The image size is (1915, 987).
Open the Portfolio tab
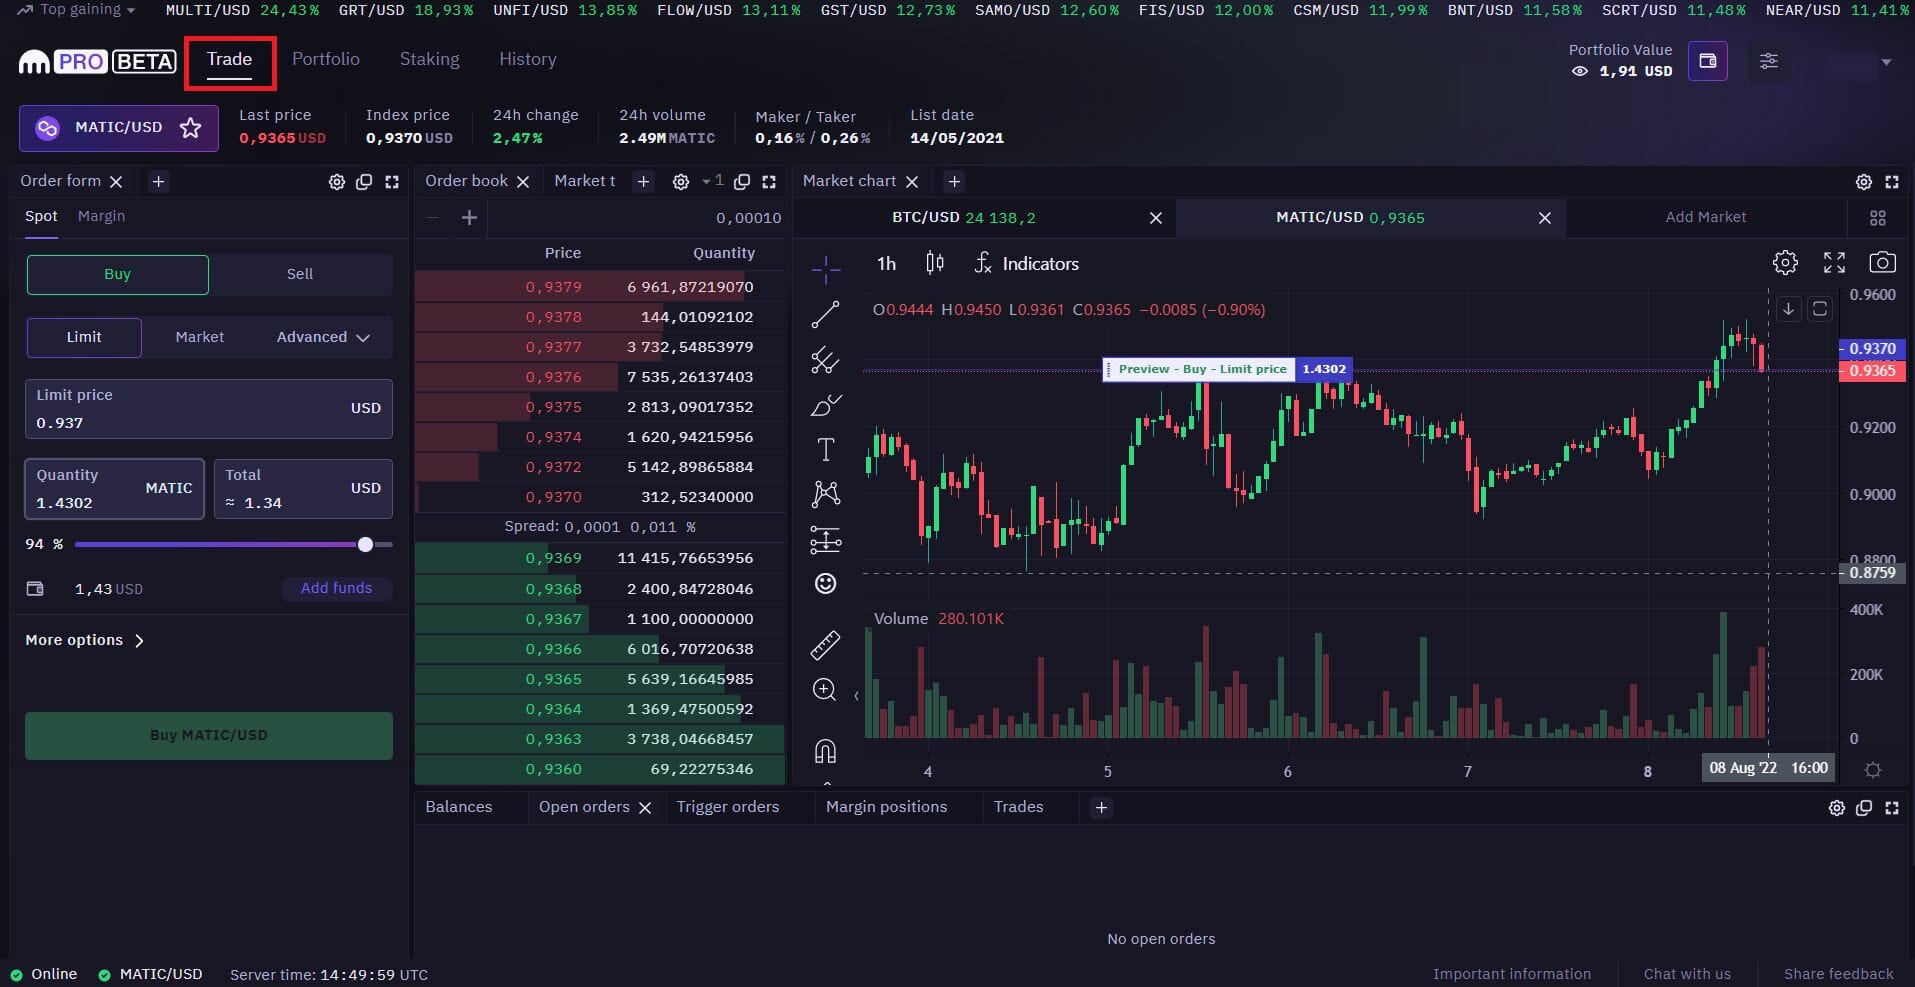coord(326,59)
